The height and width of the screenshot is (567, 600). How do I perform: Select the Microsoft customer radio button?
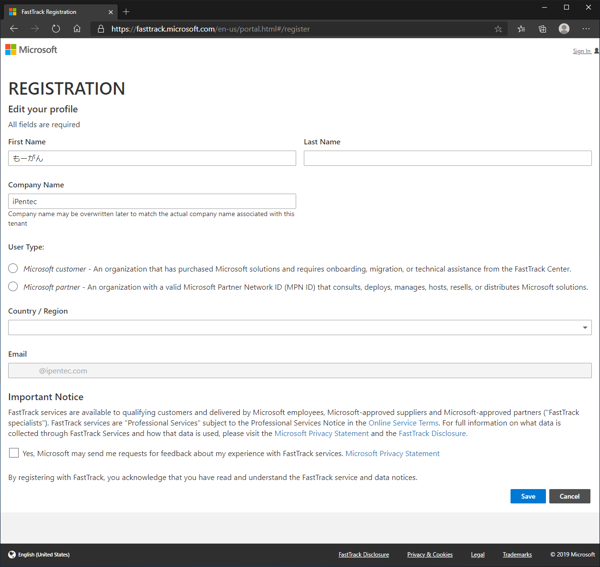coord(13,268)
